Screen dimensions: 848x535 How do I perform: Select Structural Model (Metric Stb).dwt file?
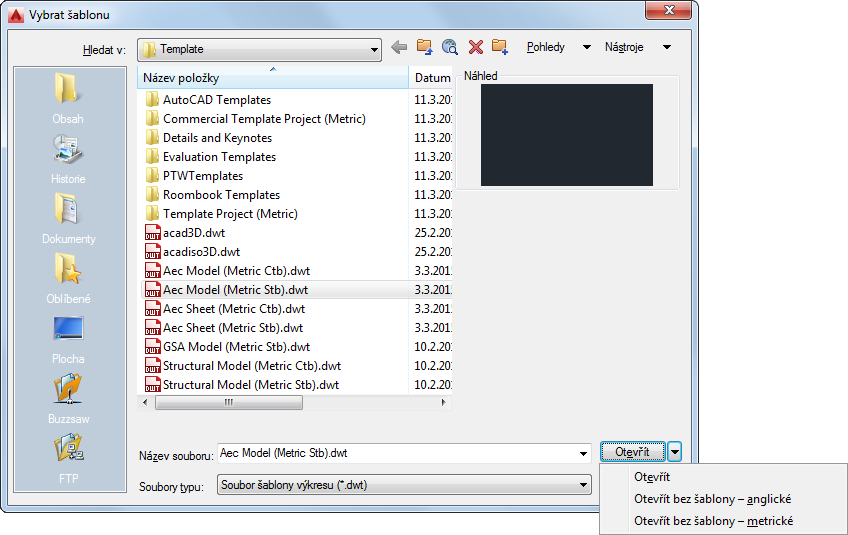pos(242,385)
